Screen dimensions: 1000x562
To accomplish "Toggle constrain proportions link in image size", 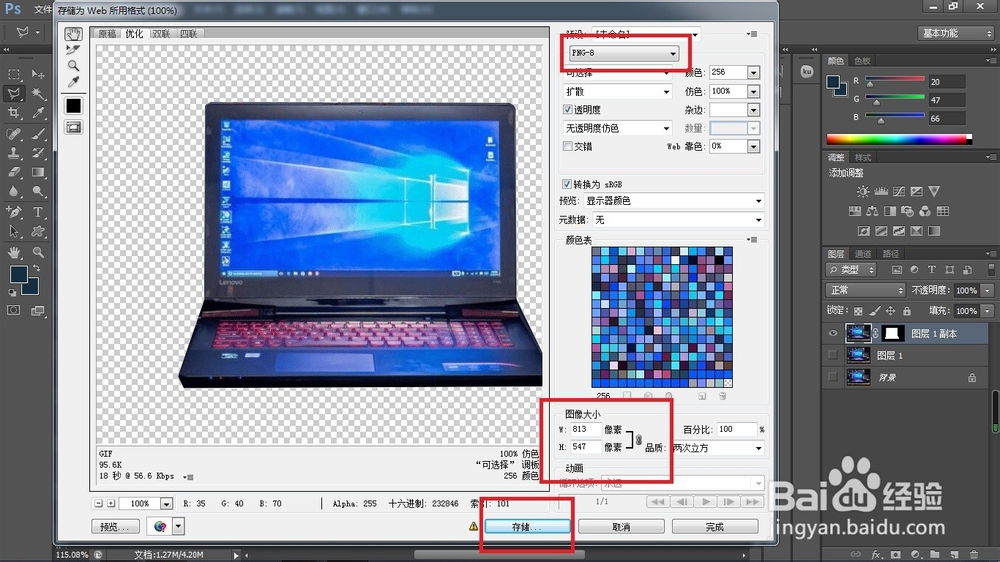I will pyautogui.click(x=638, y=439).
